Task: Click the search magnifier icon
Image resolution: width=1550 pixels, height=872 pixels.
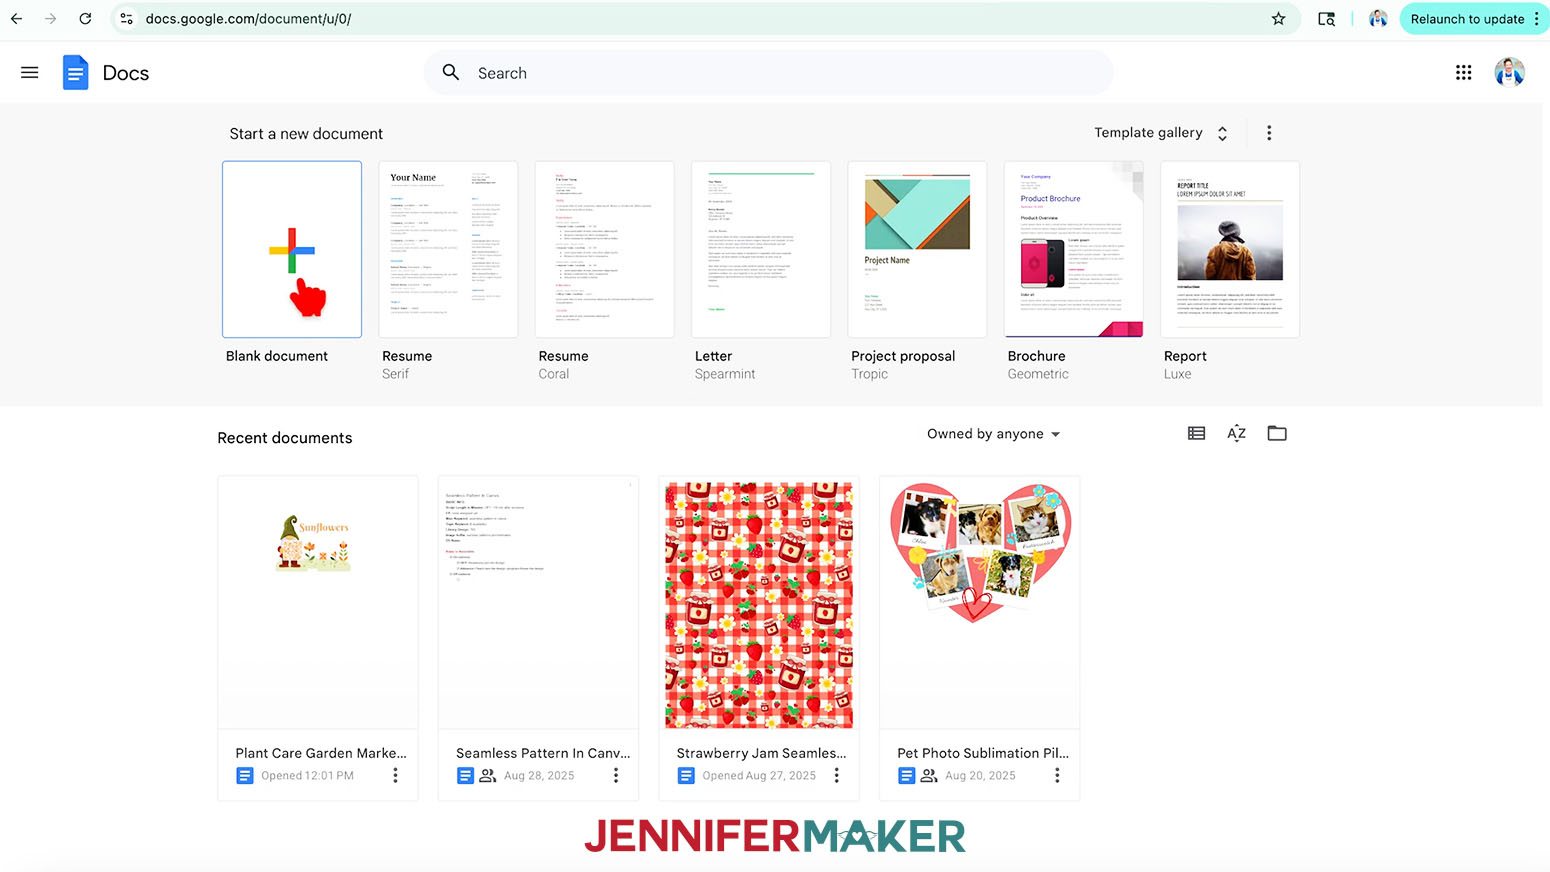Action: (x=451, y=73)
